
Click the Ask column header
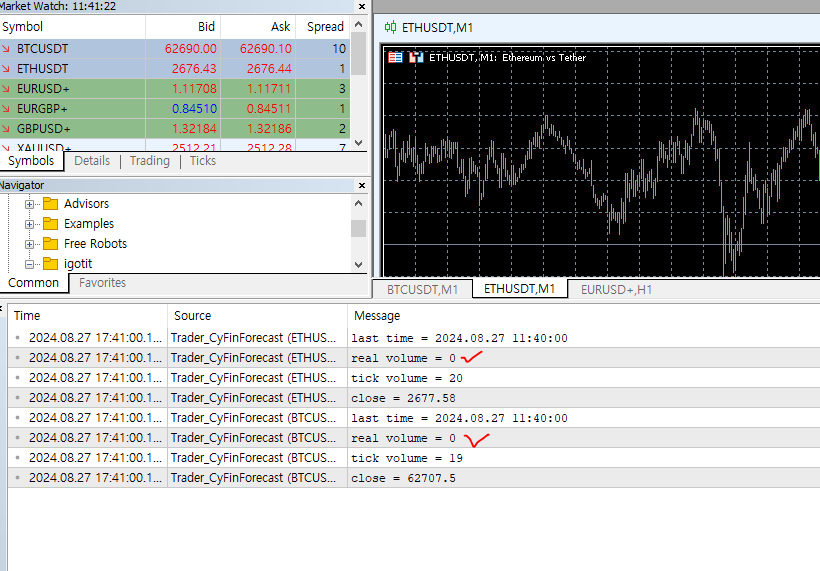point(258,27)
